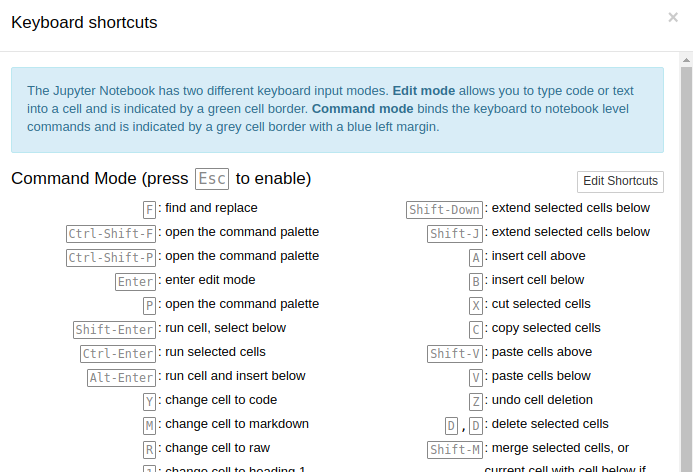This screenshot has width=693, height=472.
Task: Click bold 'Command mode' in info box
Action: [363, 109]
